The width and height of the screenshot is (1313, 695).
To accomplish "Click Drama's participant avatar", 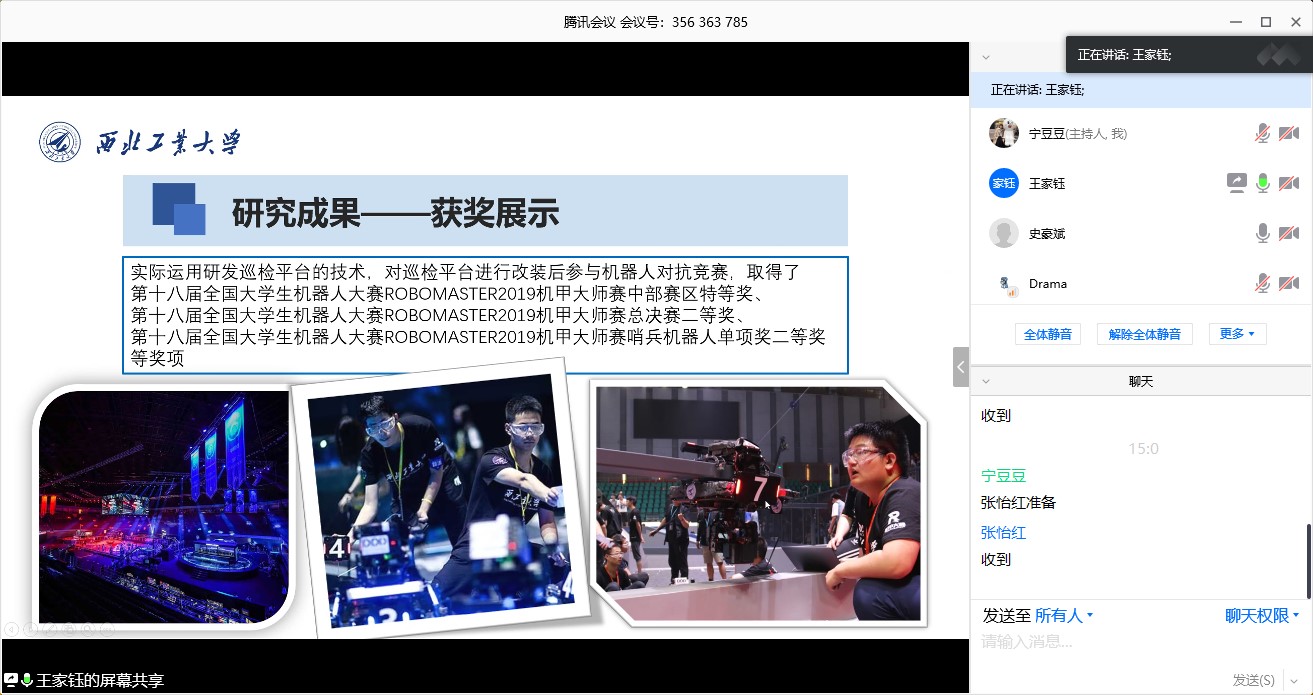I will click(1003, 284).
